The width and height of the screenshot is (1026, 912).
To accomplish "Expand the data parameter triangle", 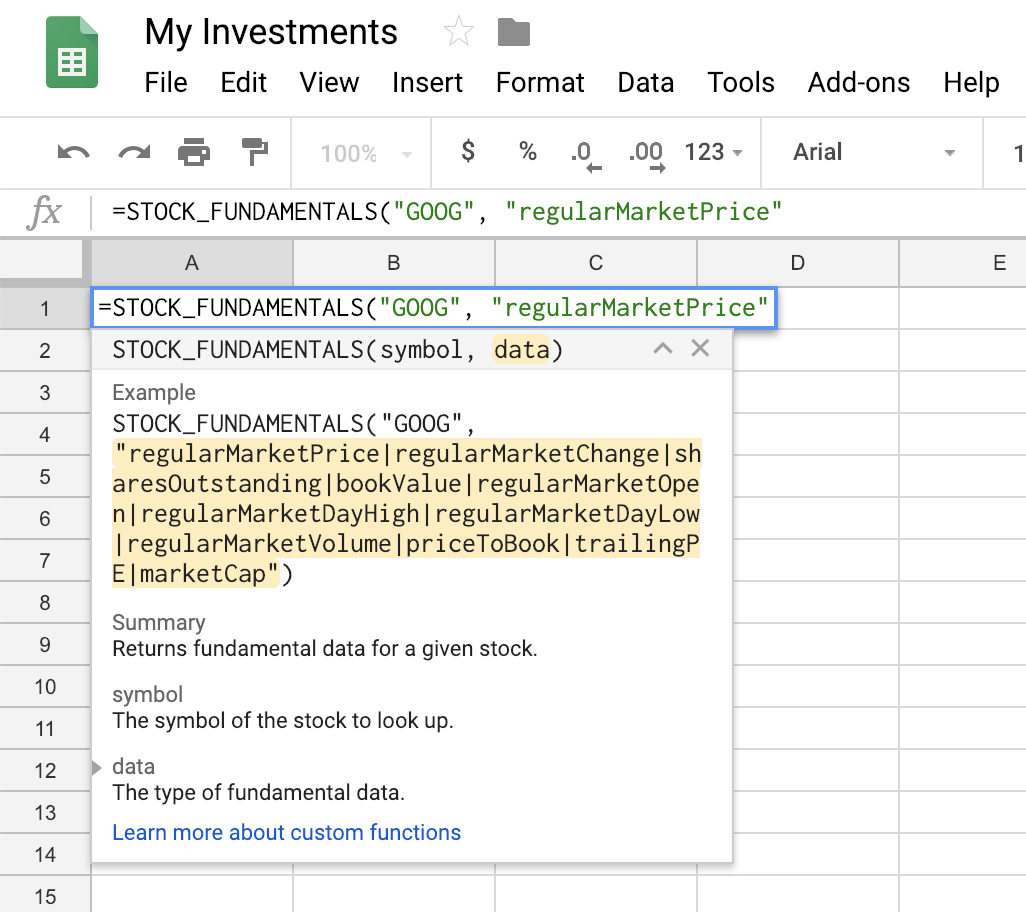I will click(x=96, y=767).
